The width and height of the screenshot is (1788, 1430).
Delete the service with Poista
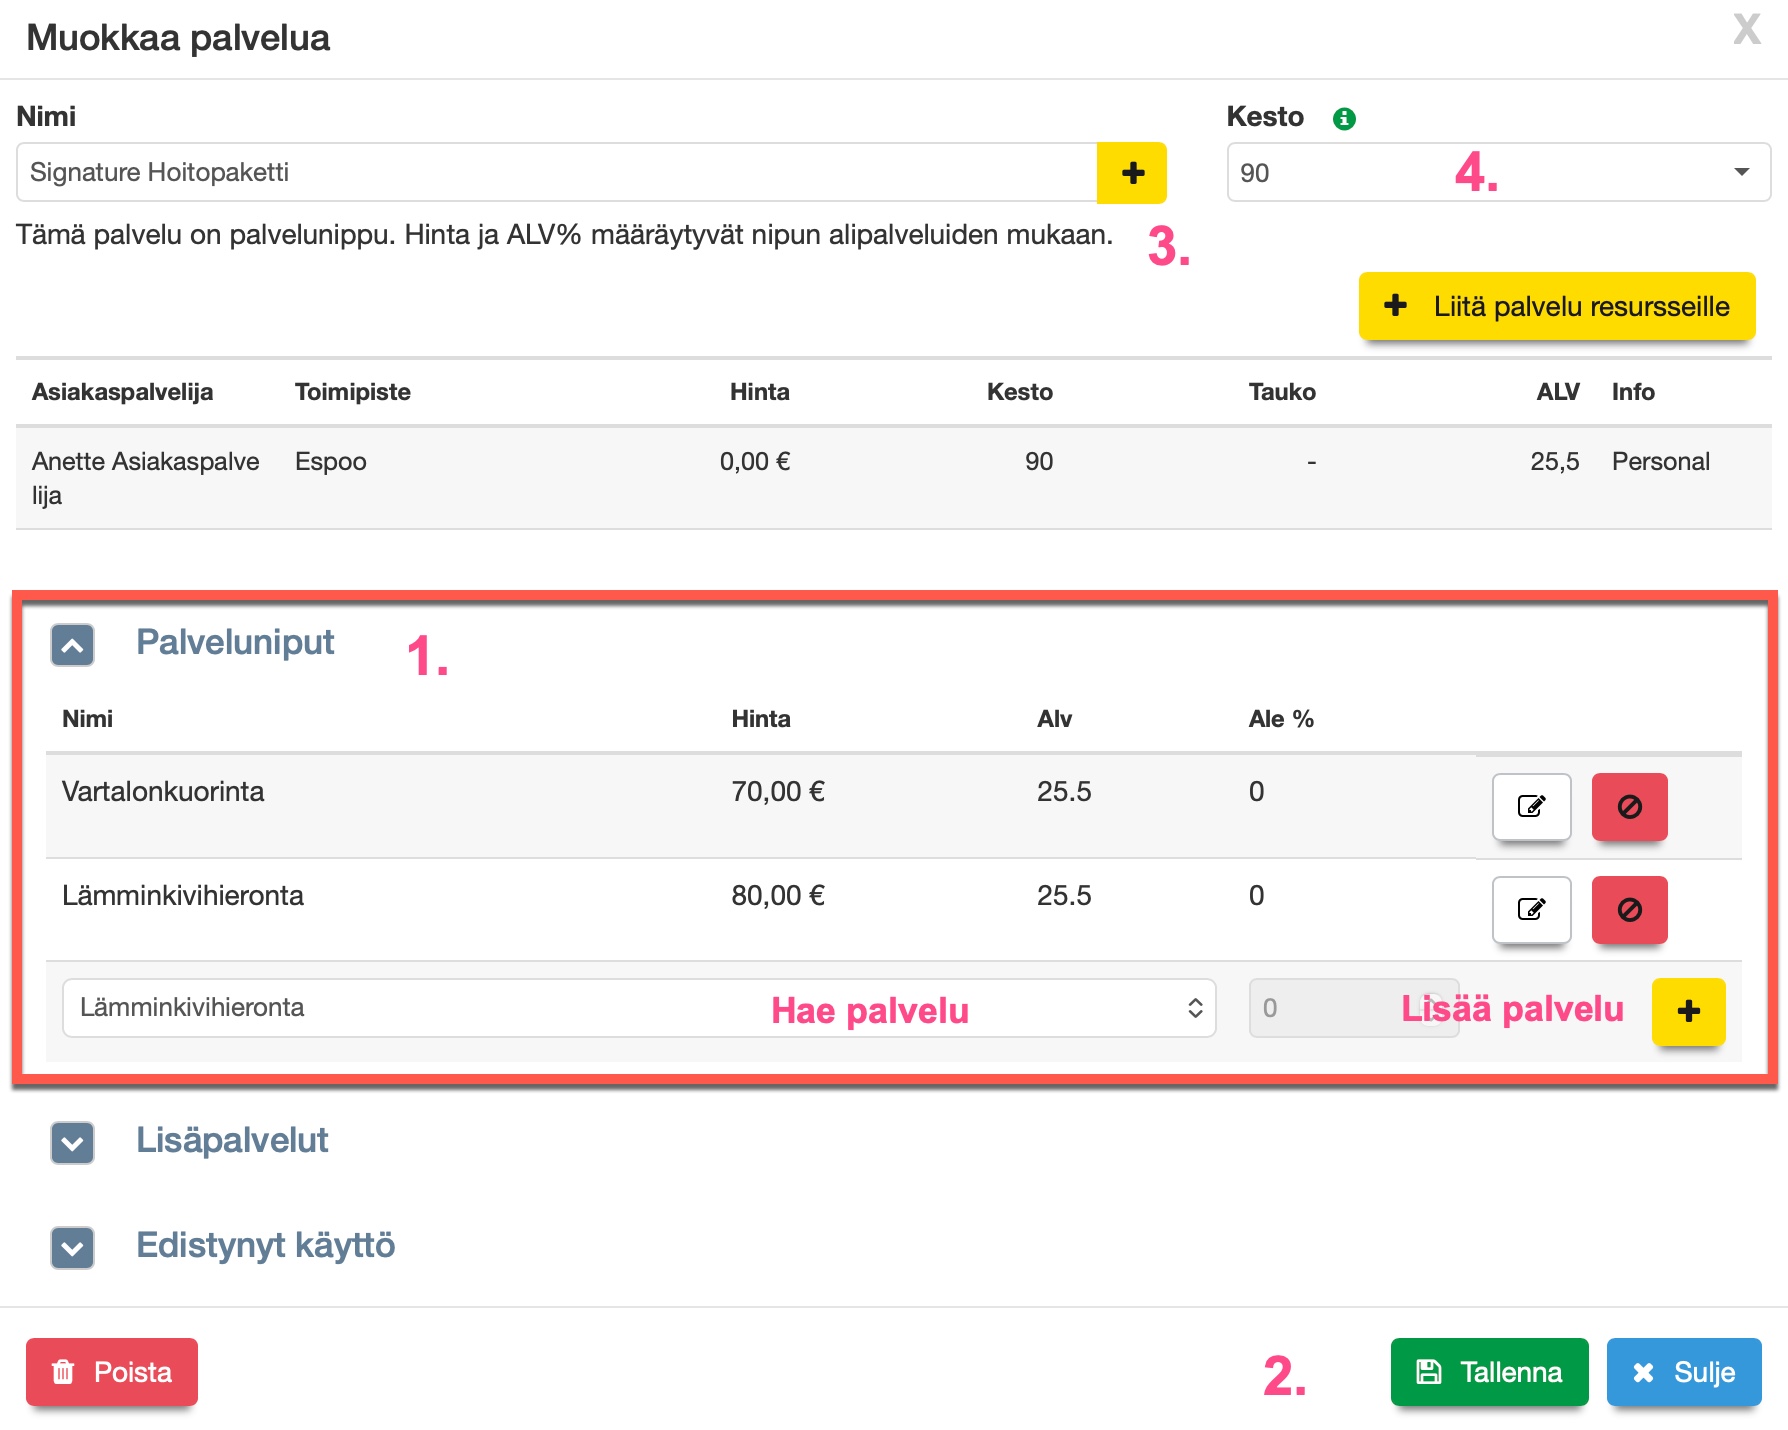point(112,1372)
